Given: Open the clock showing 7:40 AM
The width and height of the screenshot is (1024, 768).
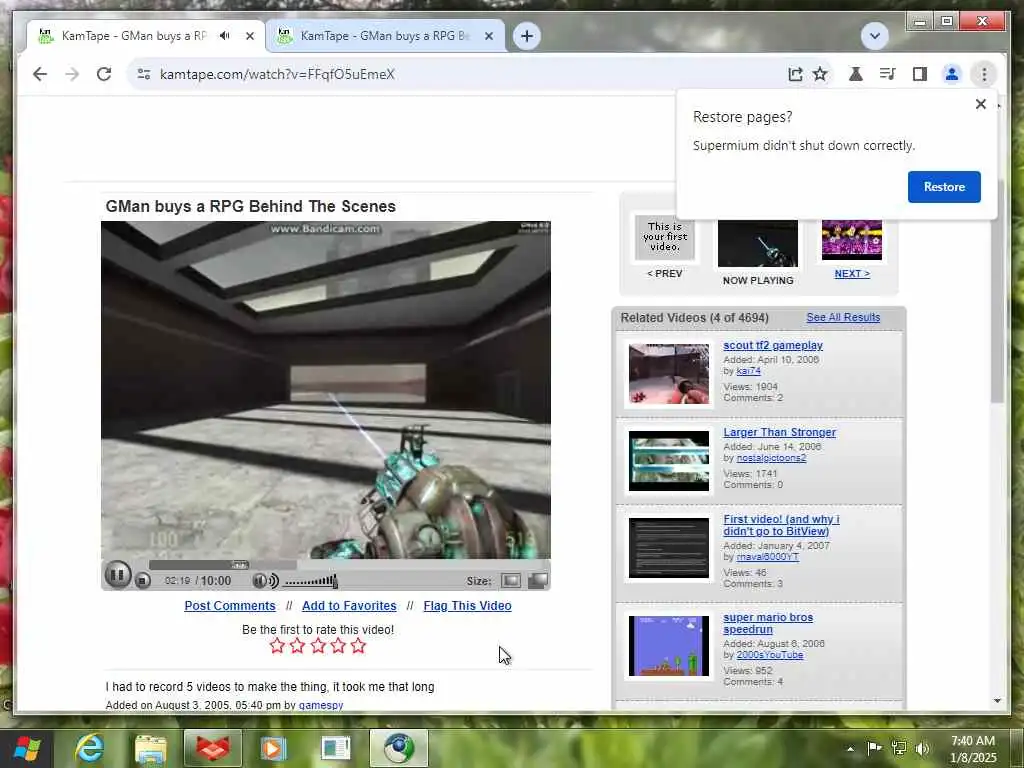Looking at the screenshot, I should pyautogui.click(x=973, y=749).
